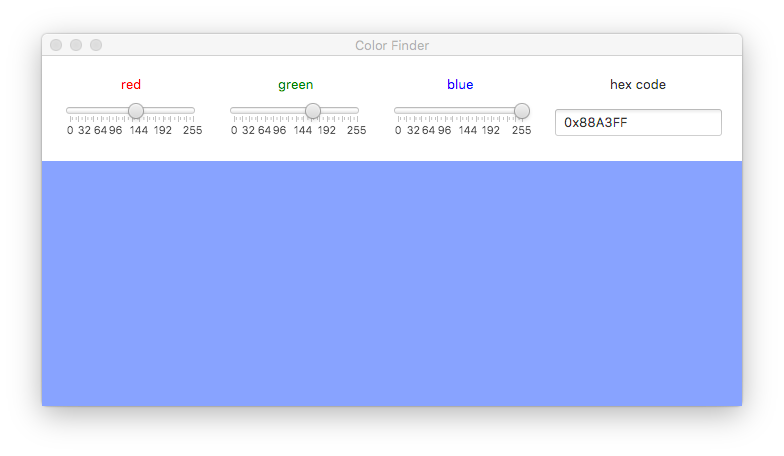The width and height of the screenshot is (784, 456).
Task: Click the blue slider thumb
Action: [522, 110]
